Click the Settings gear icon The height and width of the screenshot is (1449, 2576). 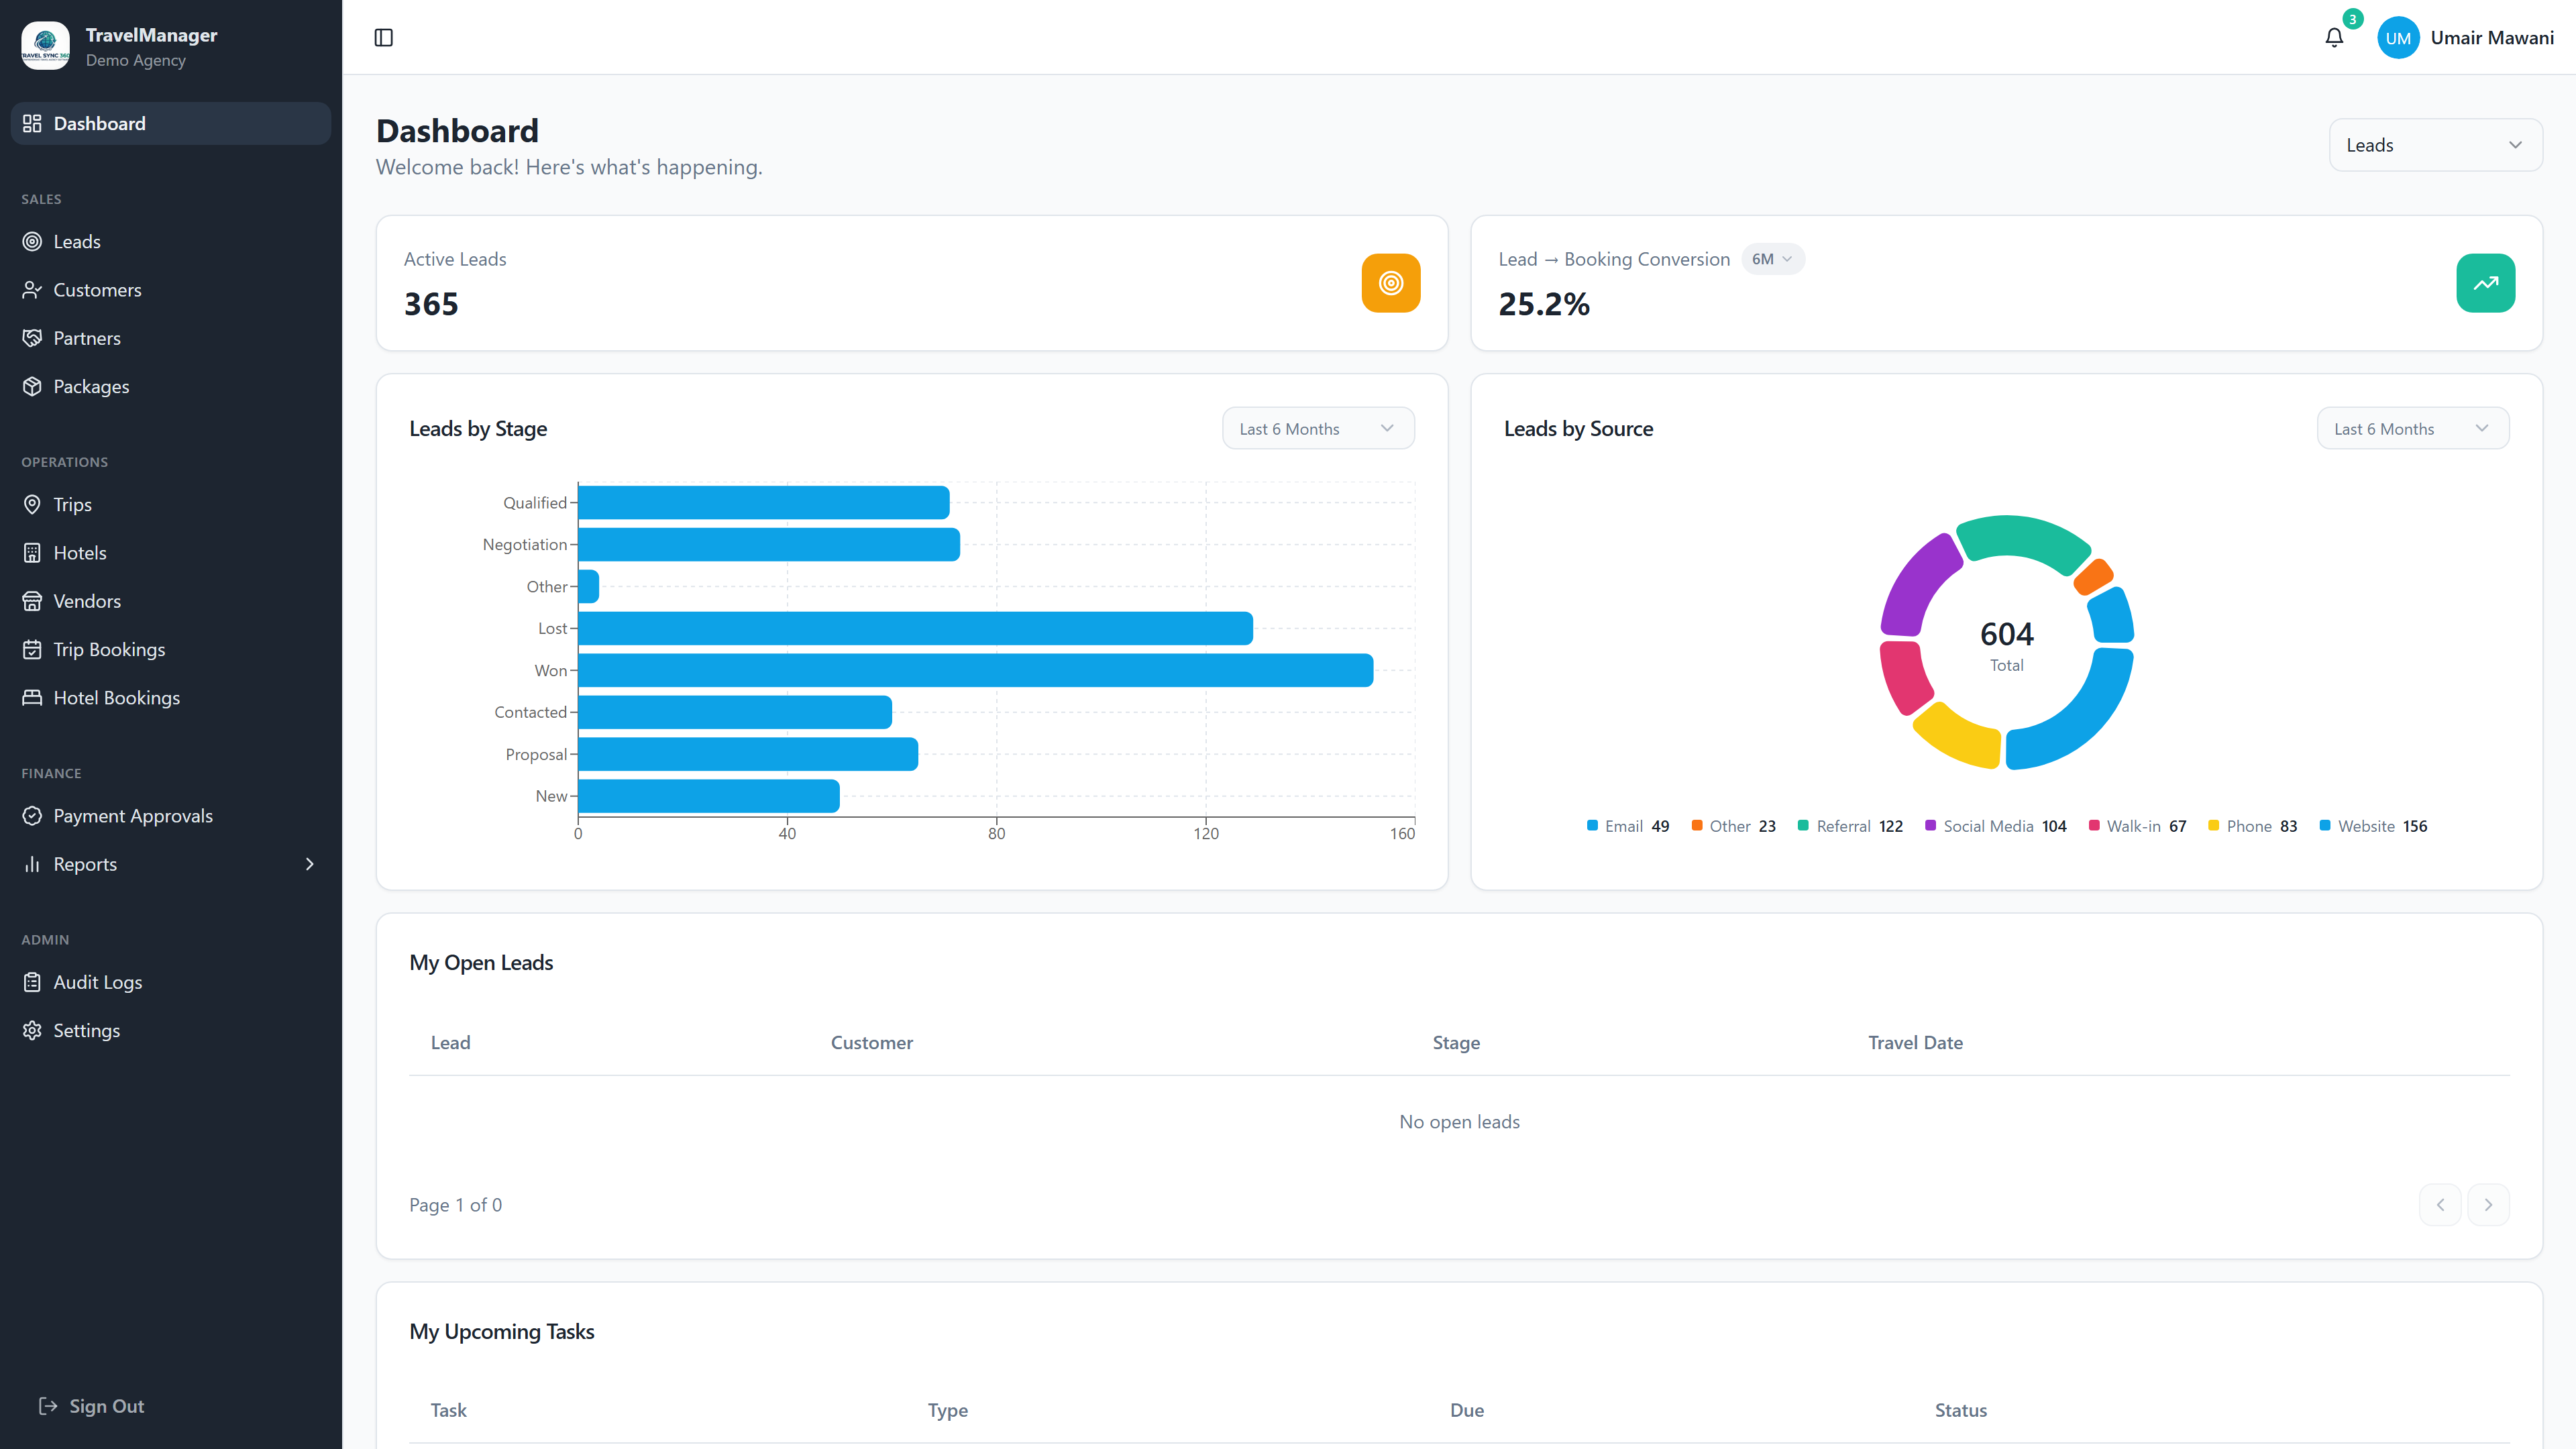click(32, 1031)
